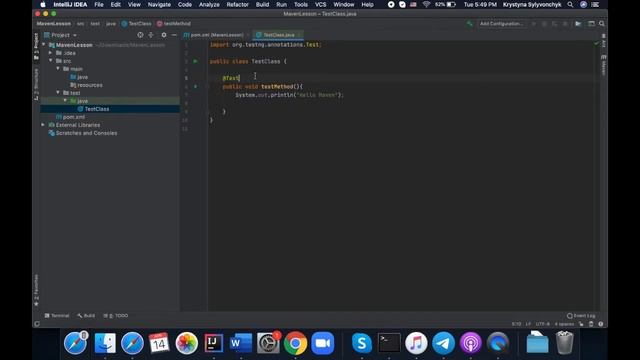This screenshot has height=360, width=640.
Task: Open IntelliJ IDEA from the Dock
Action: 213,343
